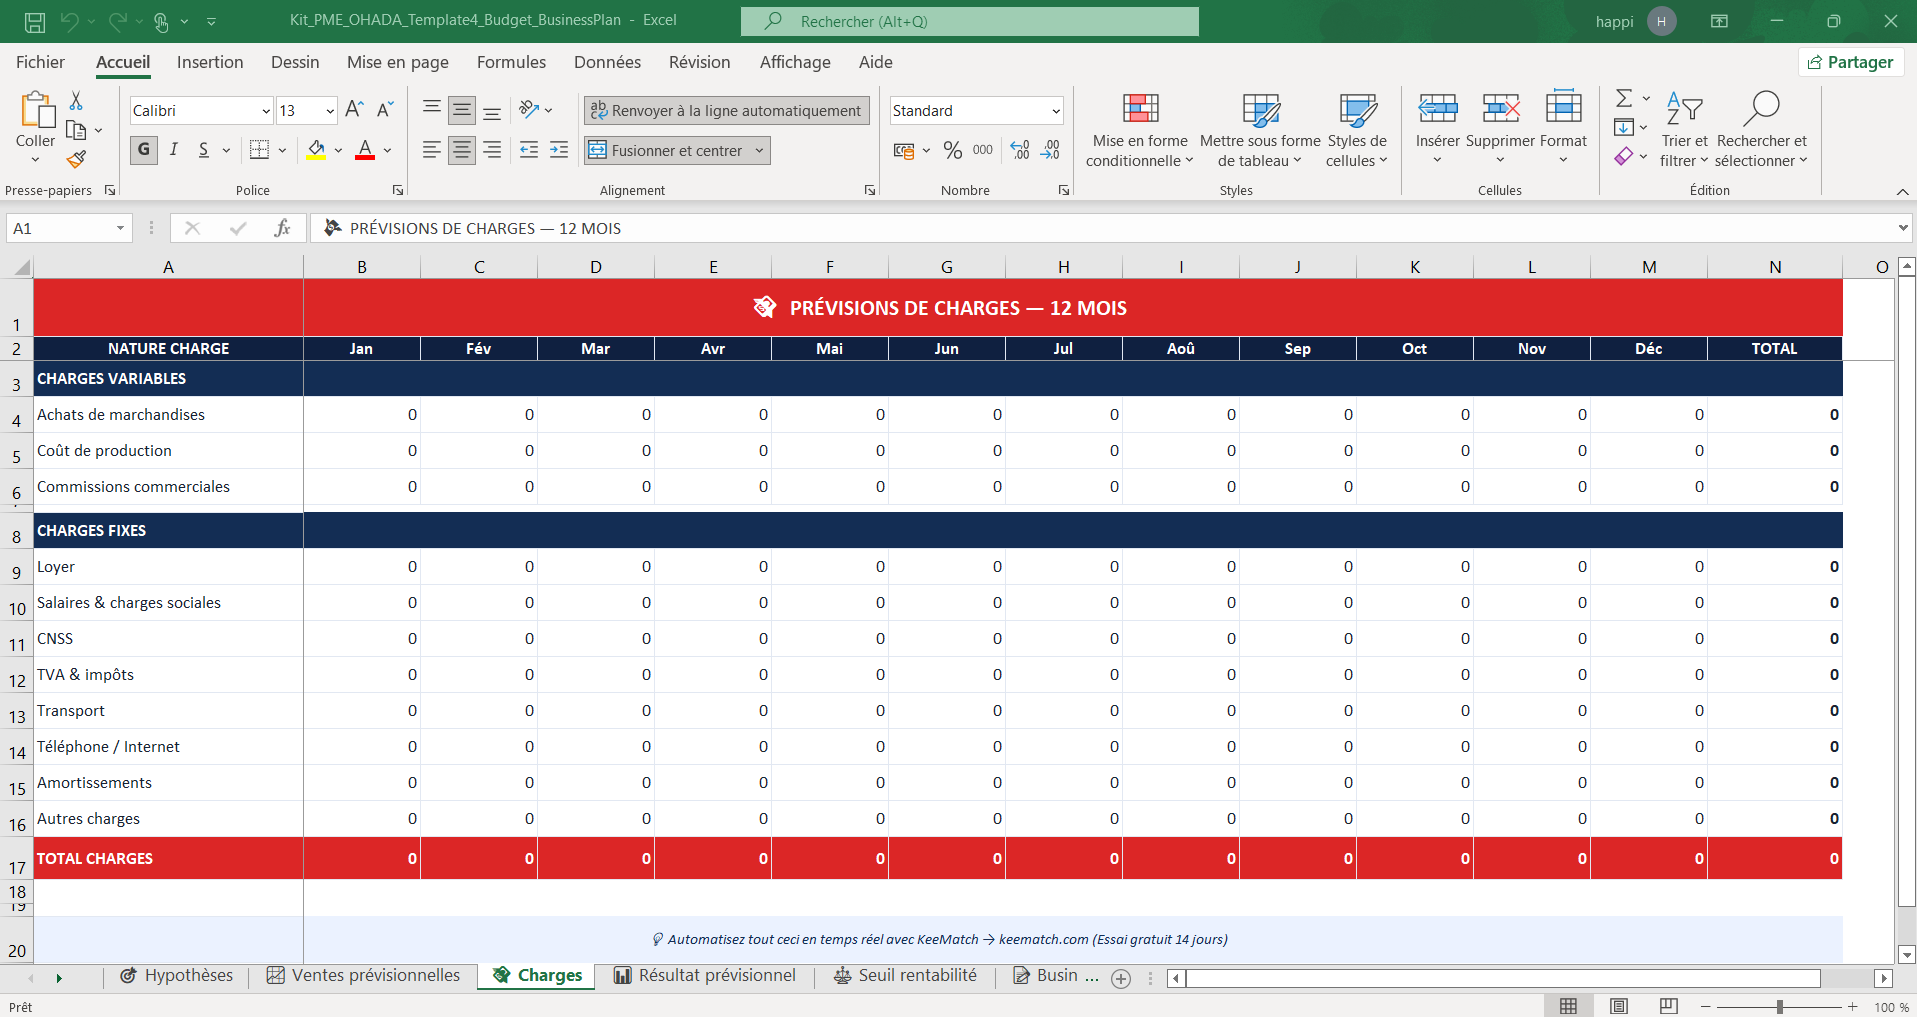The width and height of the screenshot is (1917, 1017).
Task: Click Format cells button
Action: pos(1563,128)
